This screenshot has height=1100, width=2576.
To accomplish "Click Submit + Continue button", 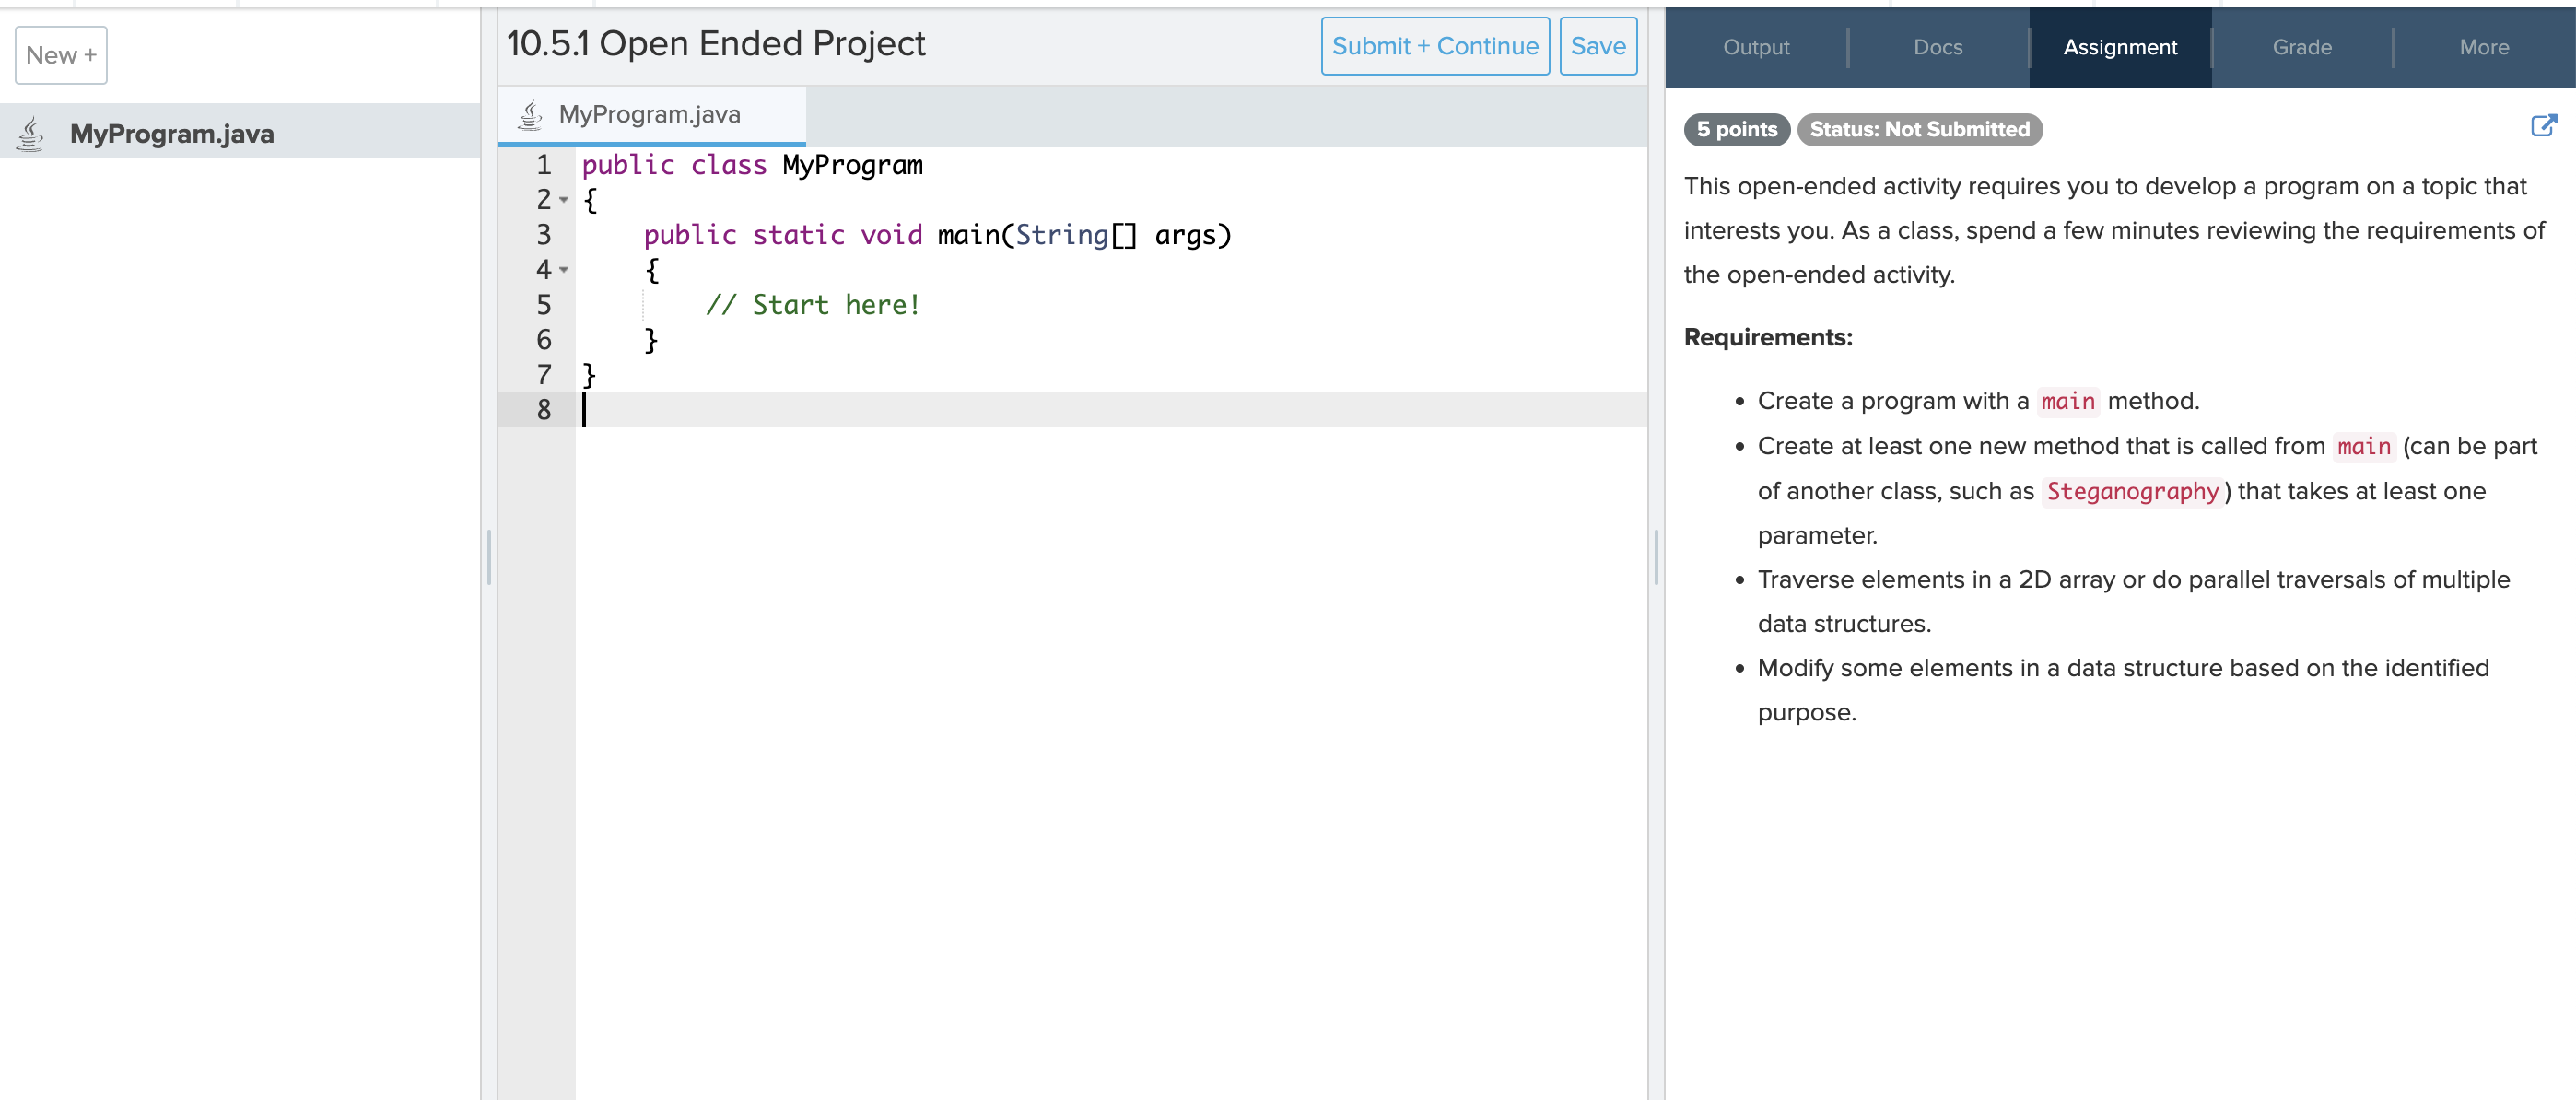I will point(1435,46).
